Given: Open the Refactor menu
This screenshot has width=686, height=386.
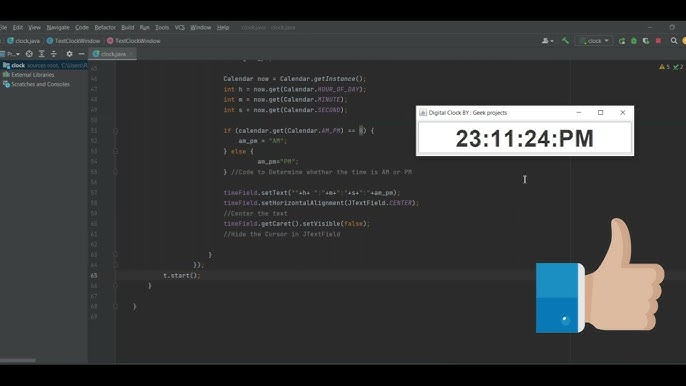Looking at the screenshot, I should click(105, 27).
